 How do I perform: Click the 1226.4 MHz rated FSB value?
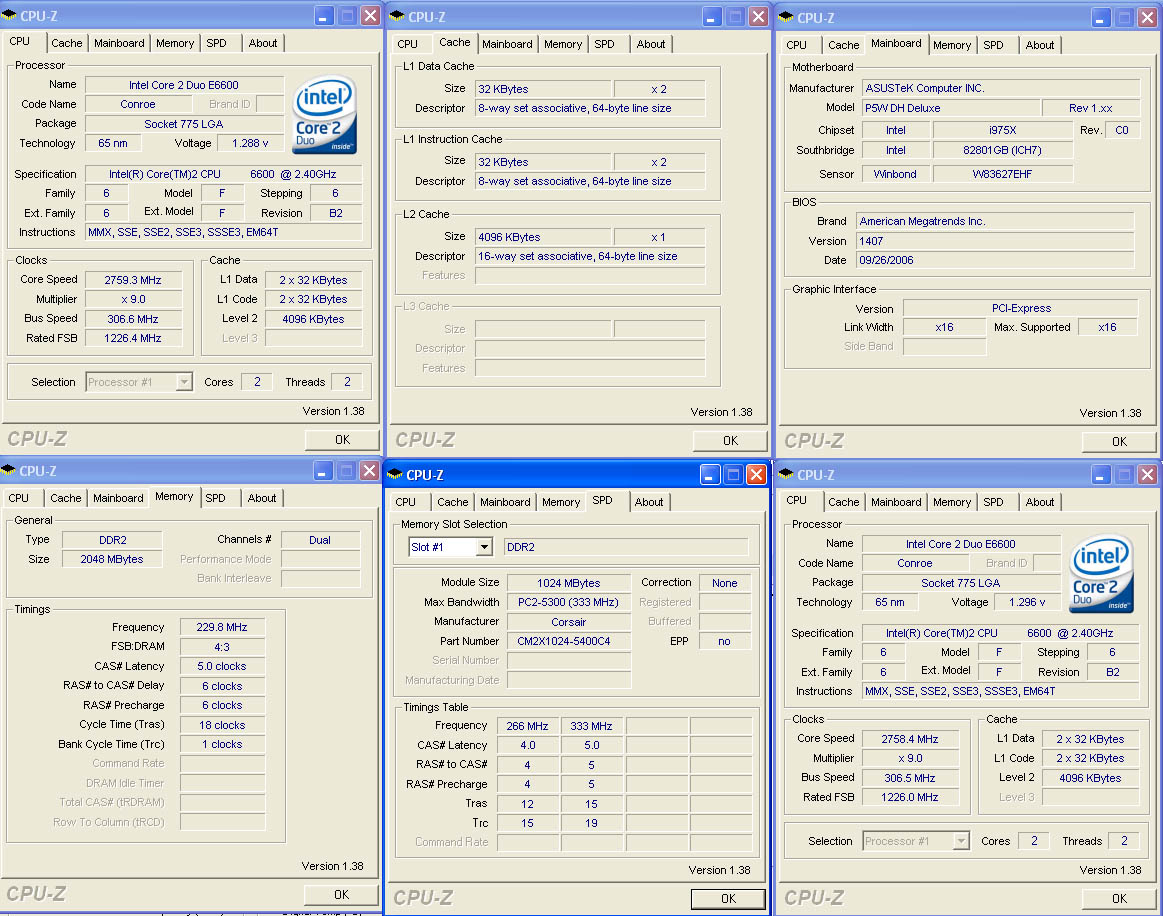[x=133, y=338]
